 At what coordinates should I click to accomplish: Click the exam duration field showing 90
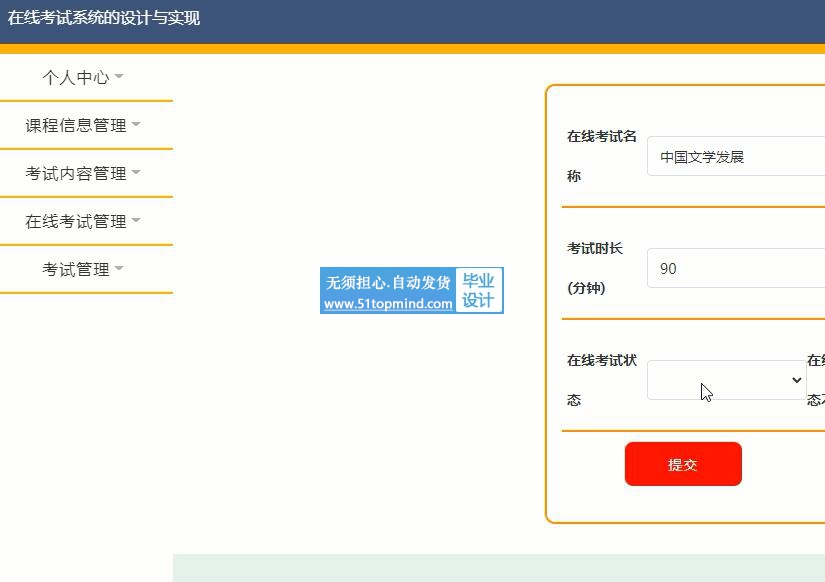[x=736, y=268]
